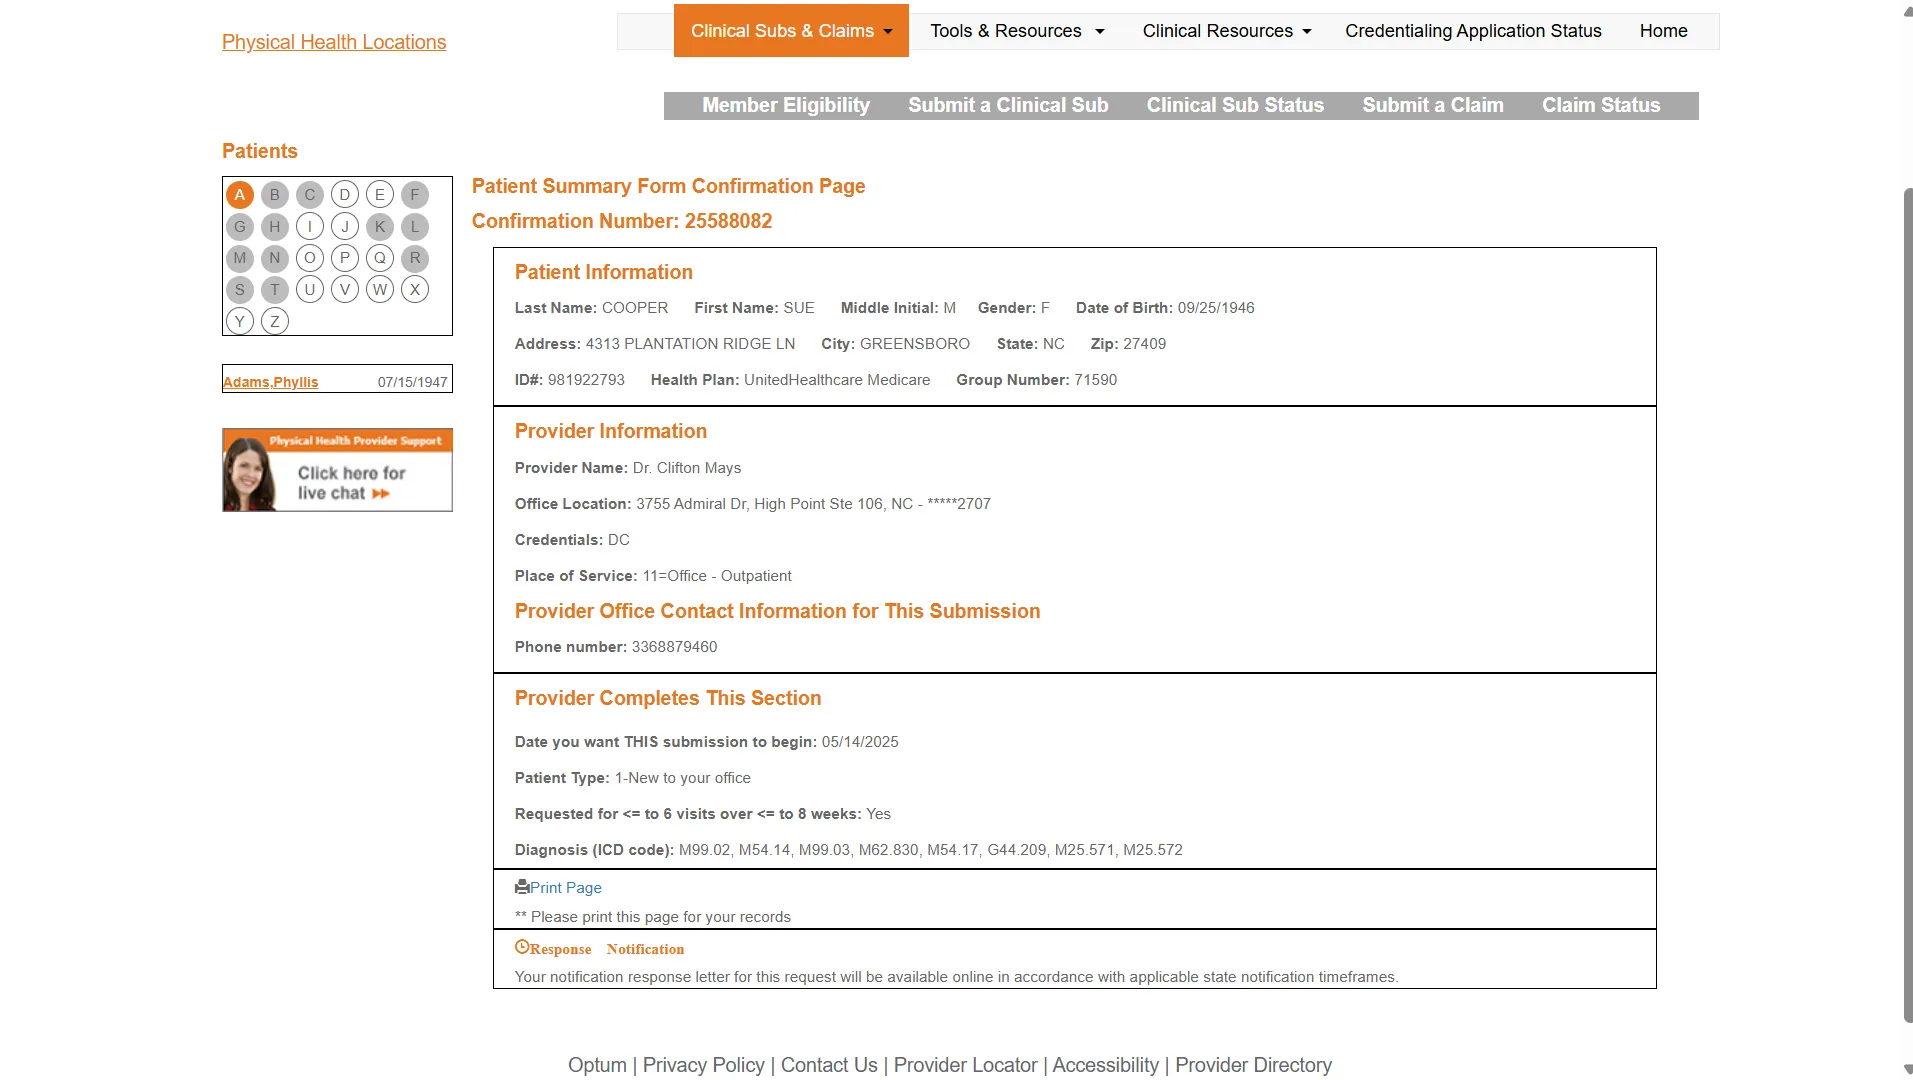Viewport: 1913px width, 1080px height.
Task: Select patient letter O filter
Action: click(x=310, y=258)
